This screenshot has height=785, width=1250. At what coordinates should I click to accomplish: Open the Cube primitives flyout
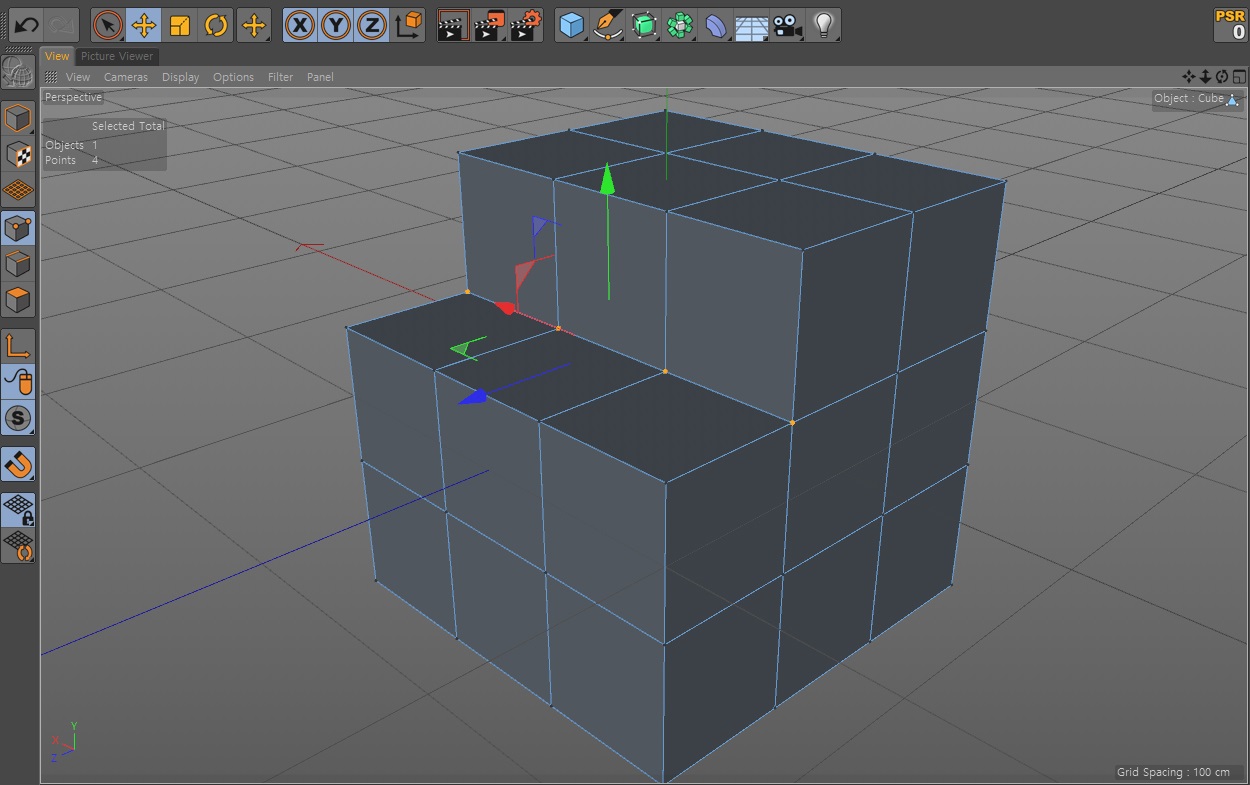click(x=572, y=25)
